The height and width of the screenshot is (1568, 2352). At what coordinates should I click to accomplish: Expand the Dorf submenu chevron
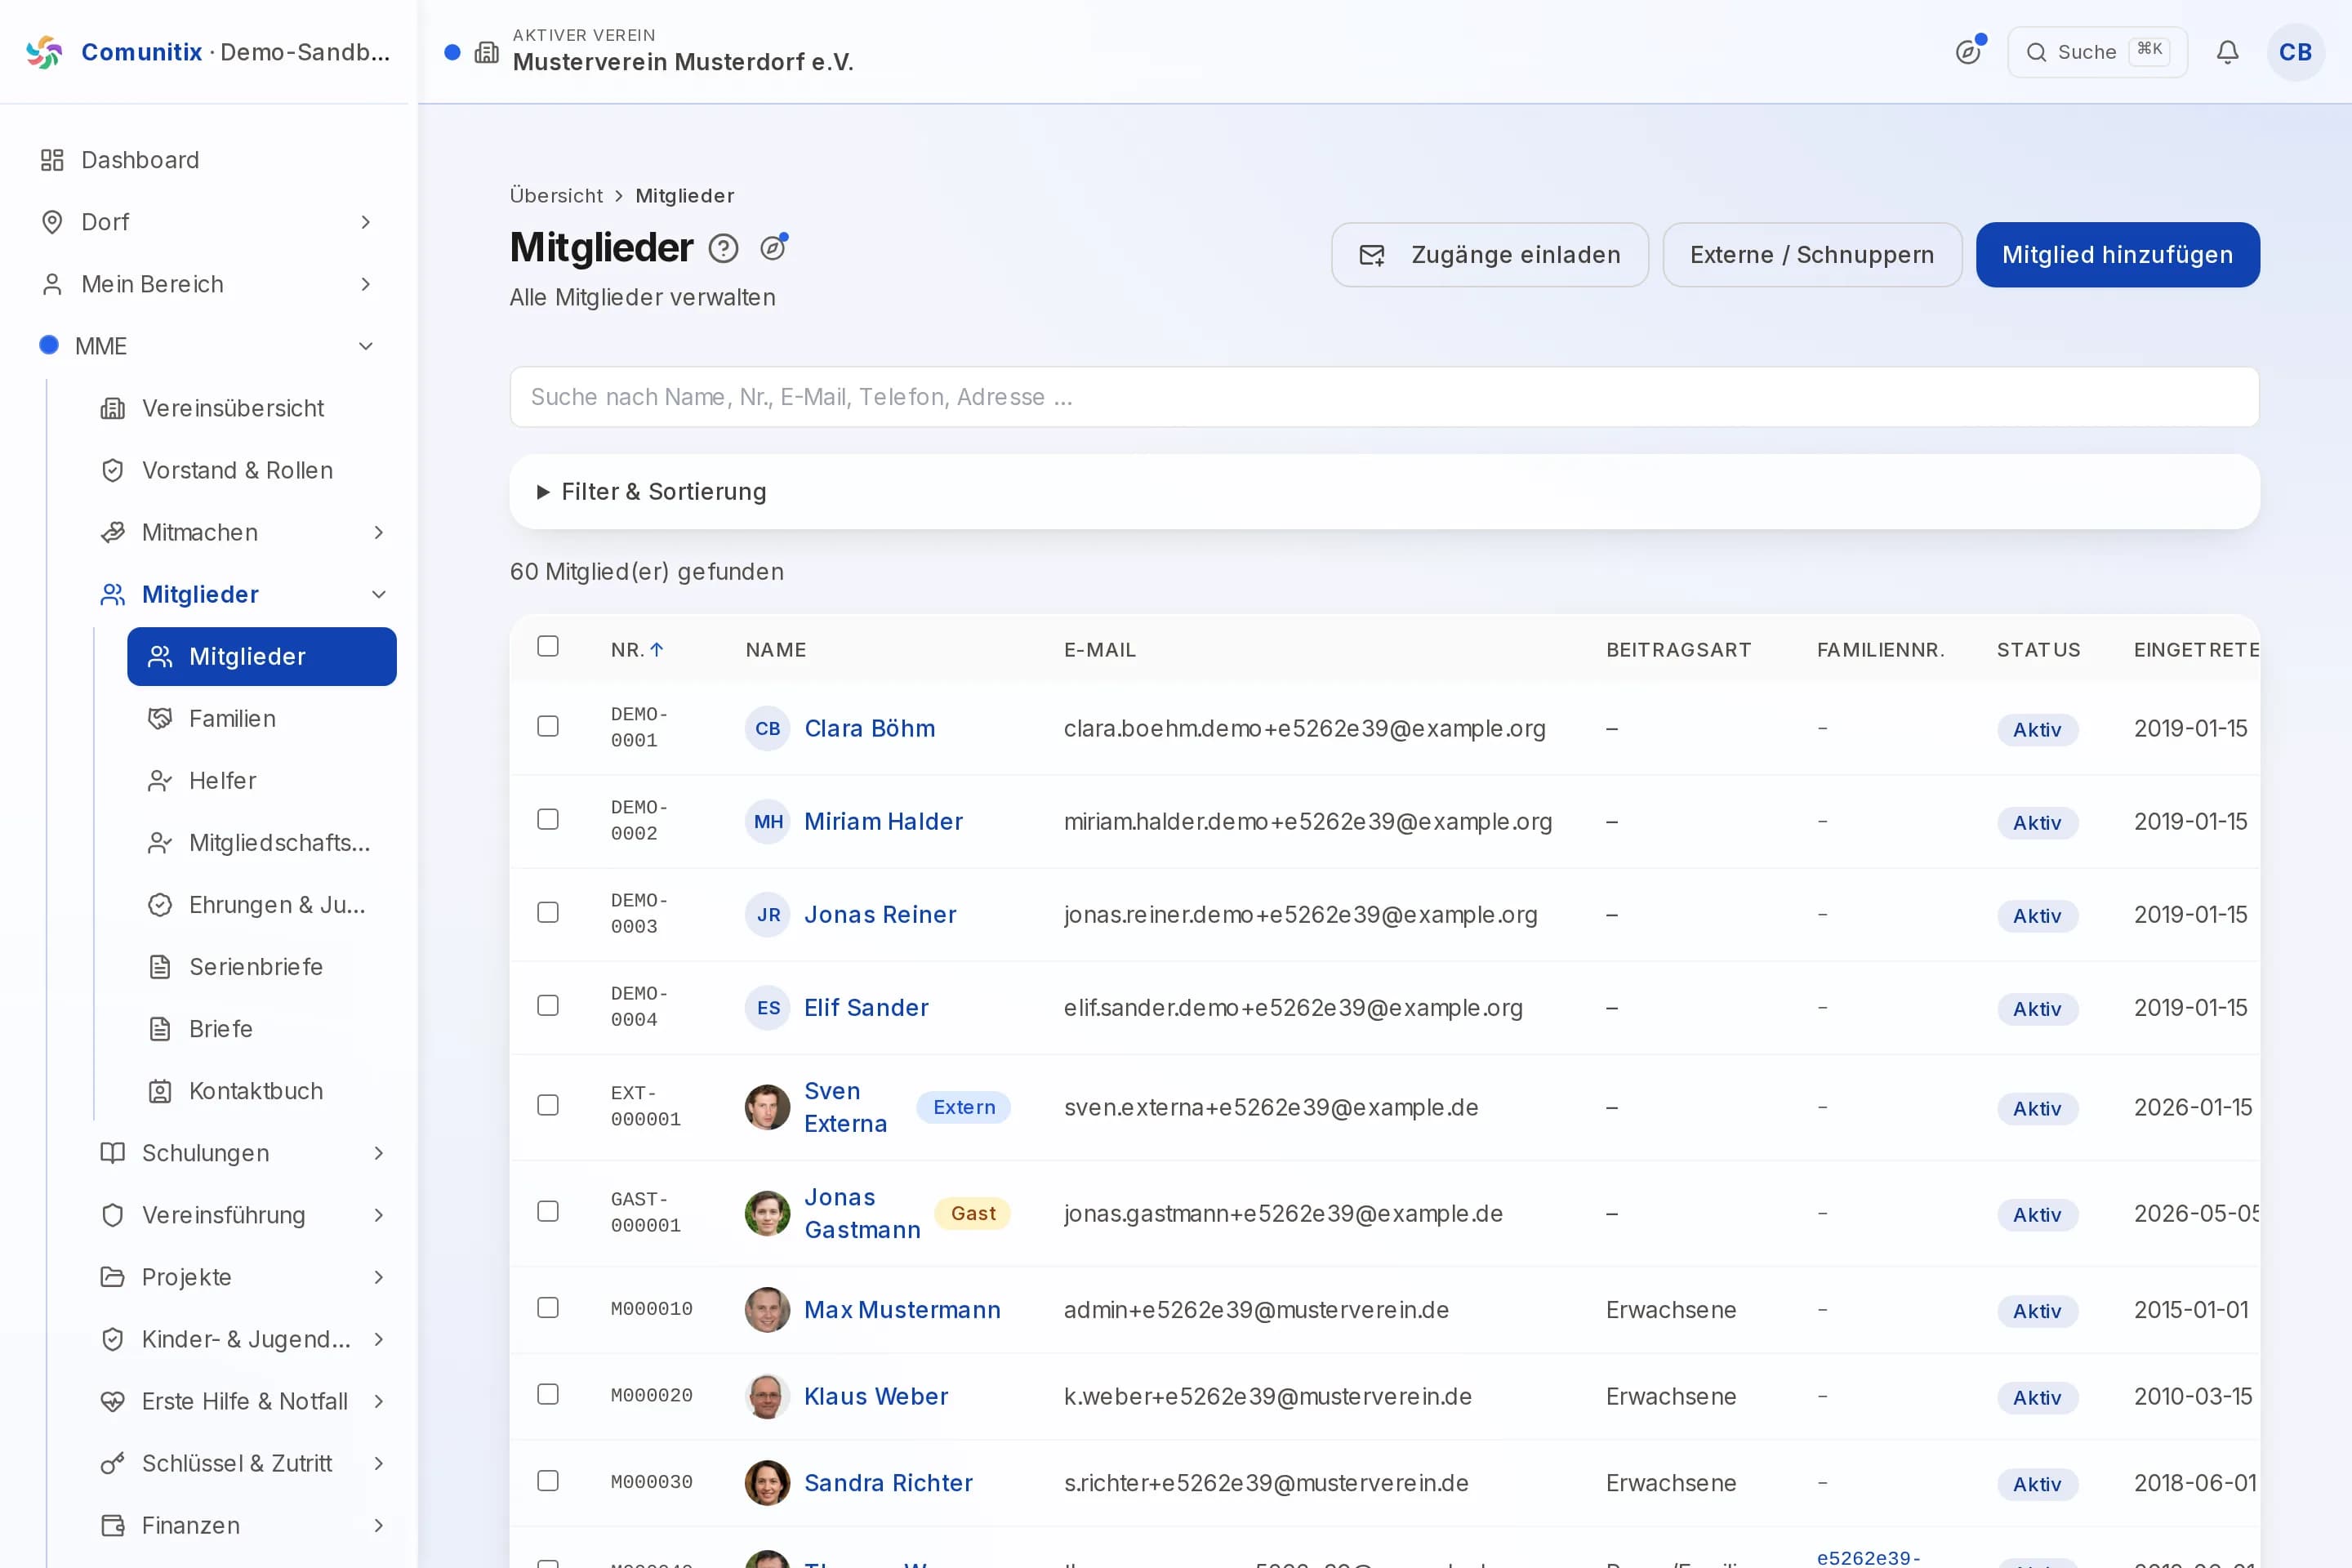pos(366,222)
